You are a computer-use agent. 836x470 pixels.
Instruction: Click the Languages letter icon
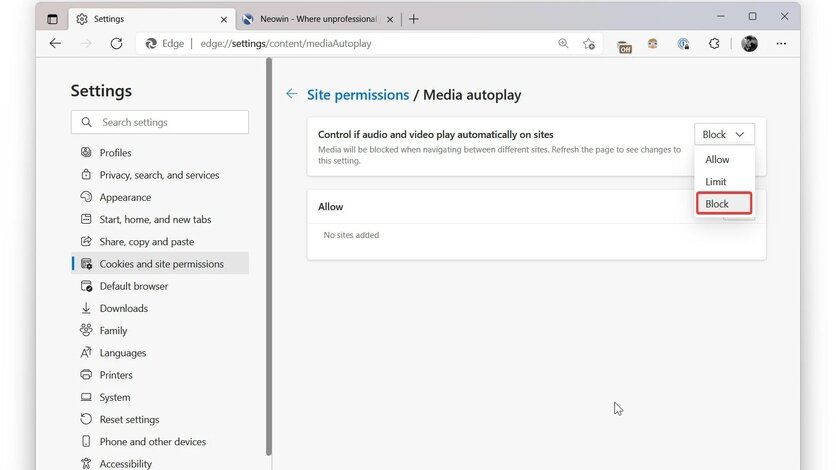click(x=86, y=352)
